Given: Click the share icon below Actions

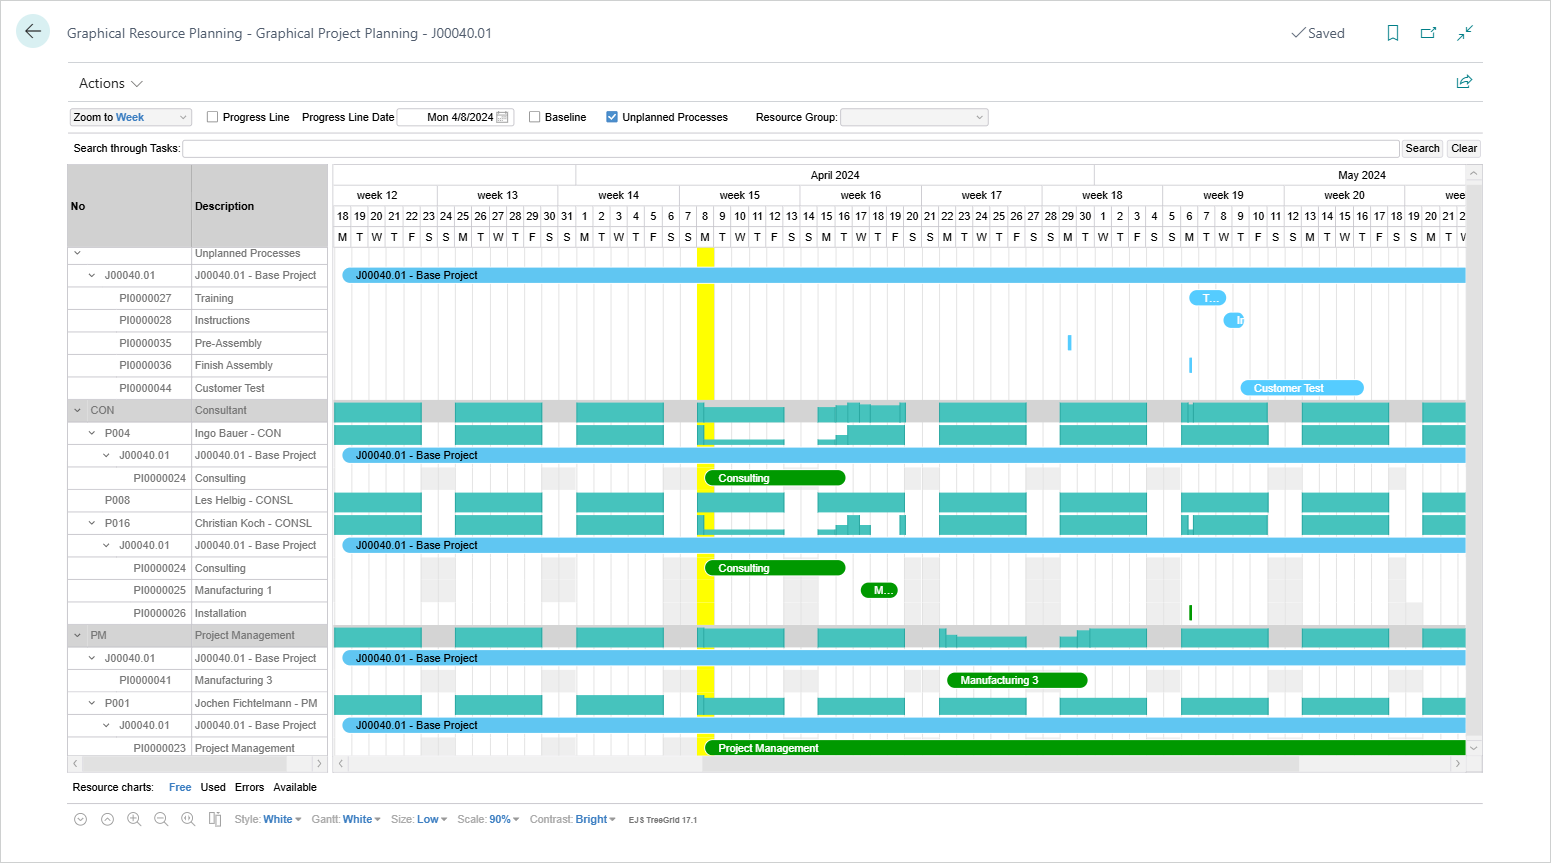Looking at the screenshot, I should 1464,82.
